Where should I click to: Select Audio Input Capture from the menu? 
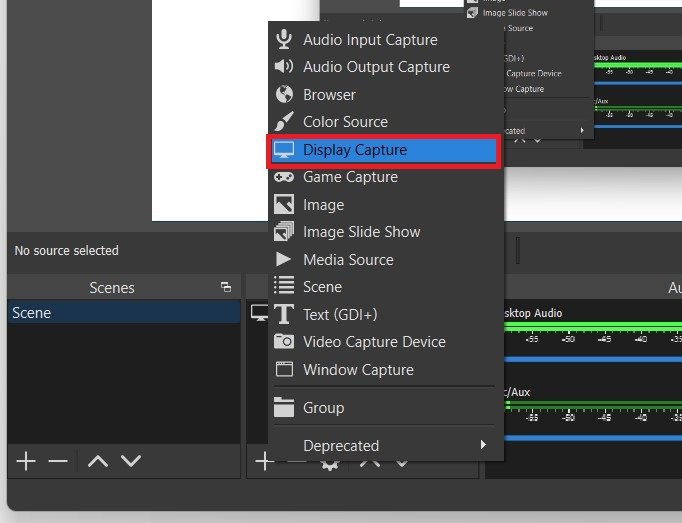[386, 40]
